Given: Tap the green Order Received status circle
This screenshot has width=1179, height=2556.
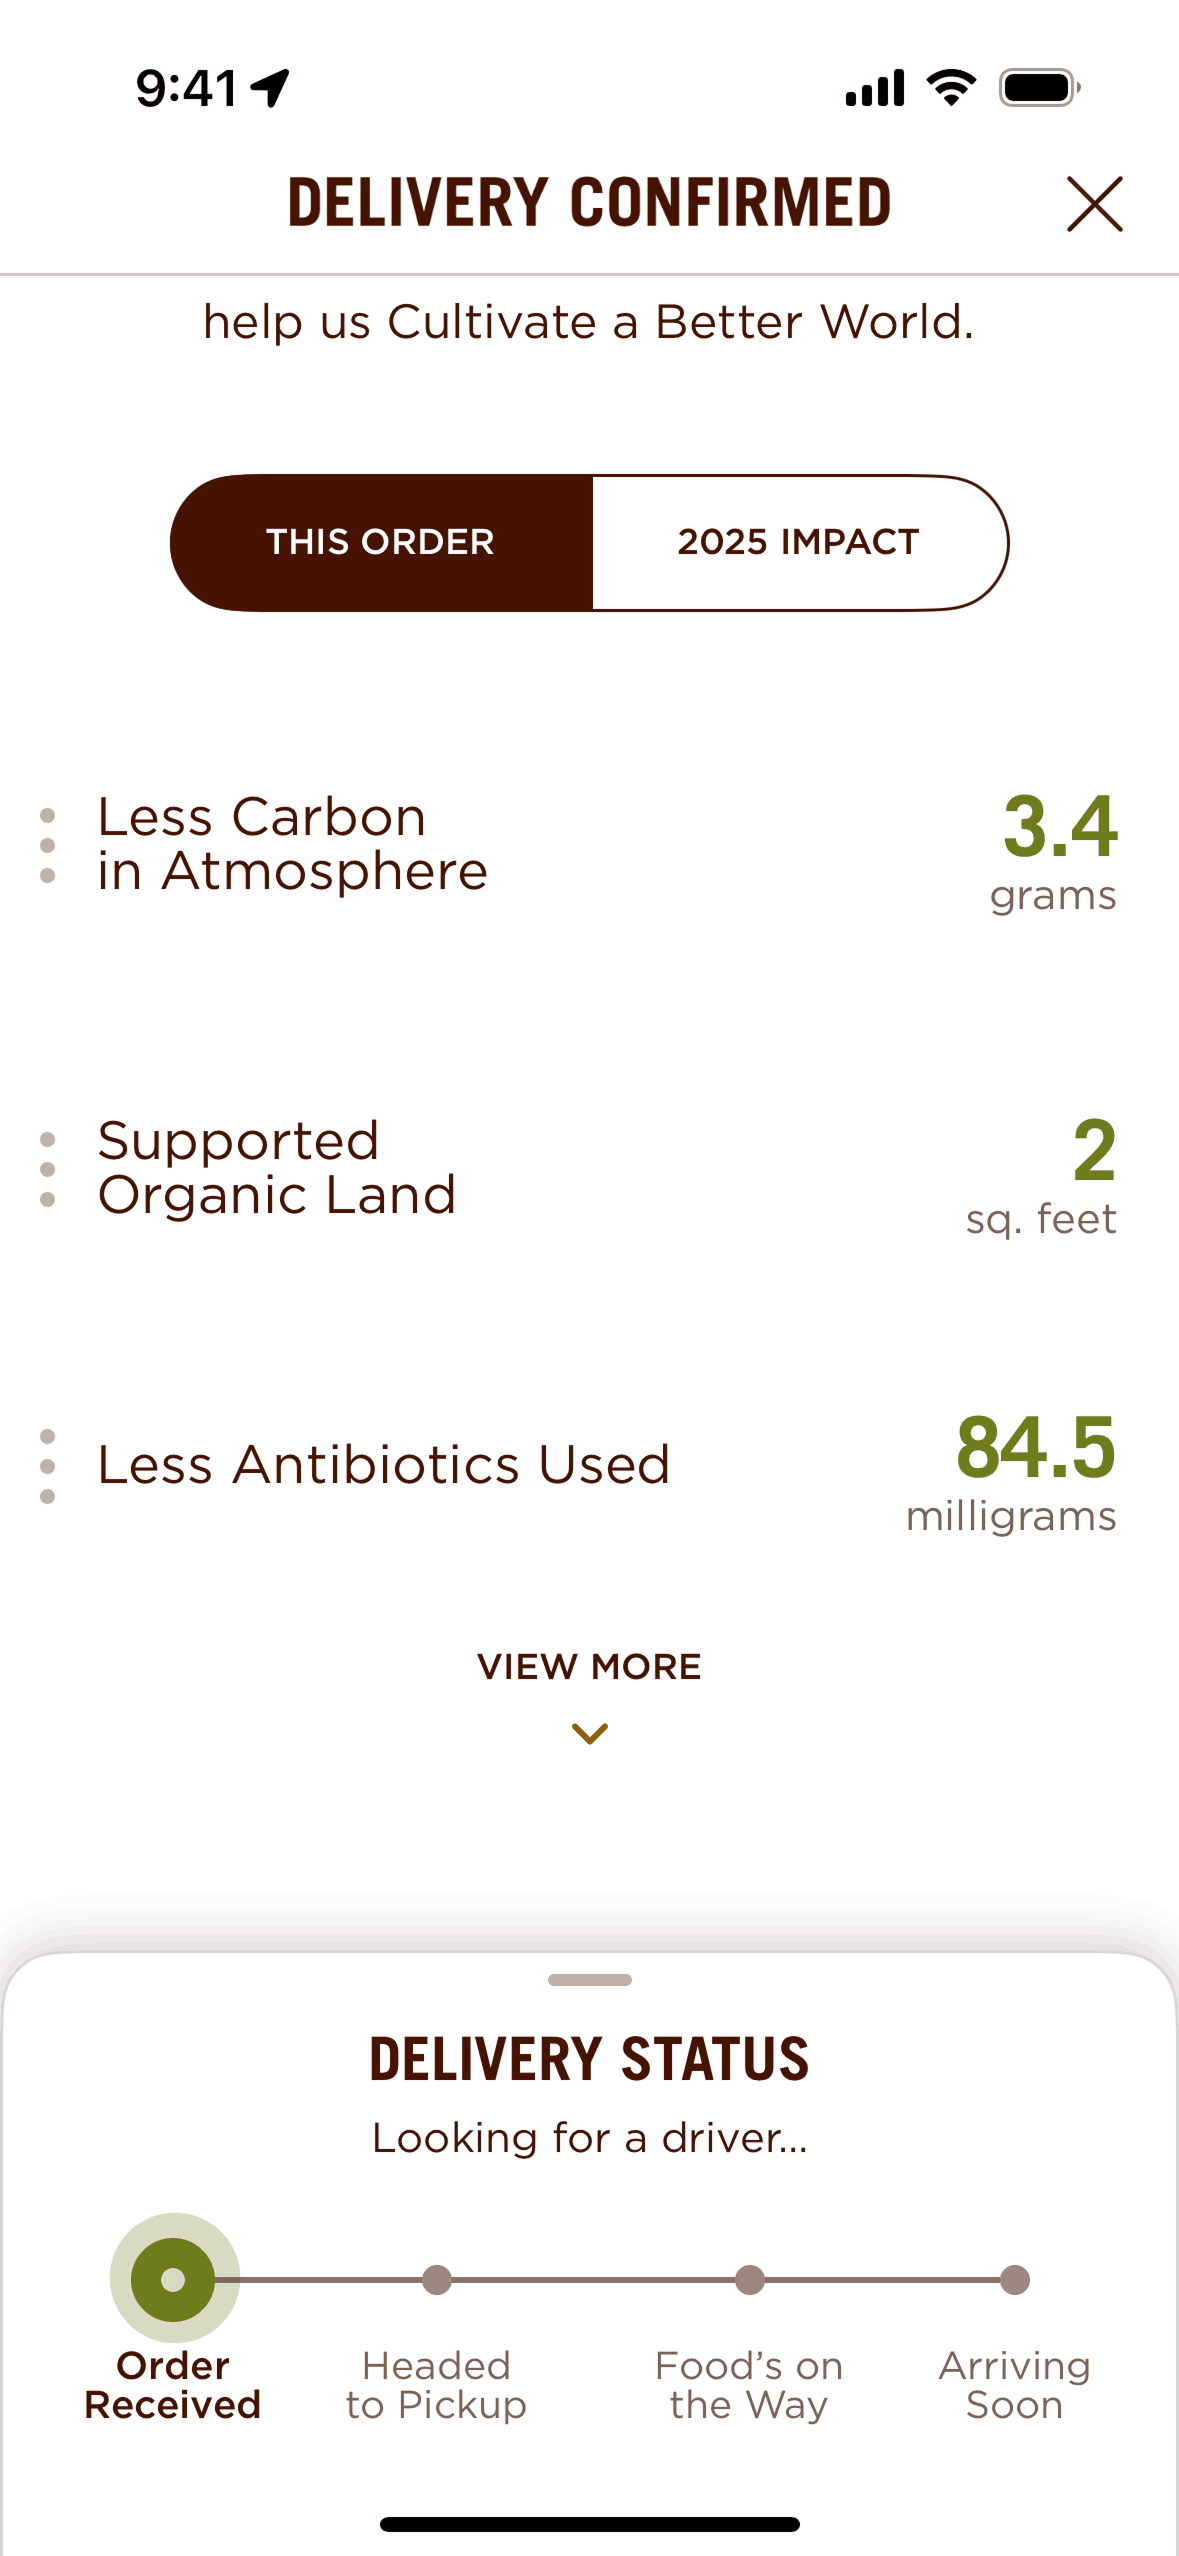Looking at the screenshot, I should [174, 2279].
